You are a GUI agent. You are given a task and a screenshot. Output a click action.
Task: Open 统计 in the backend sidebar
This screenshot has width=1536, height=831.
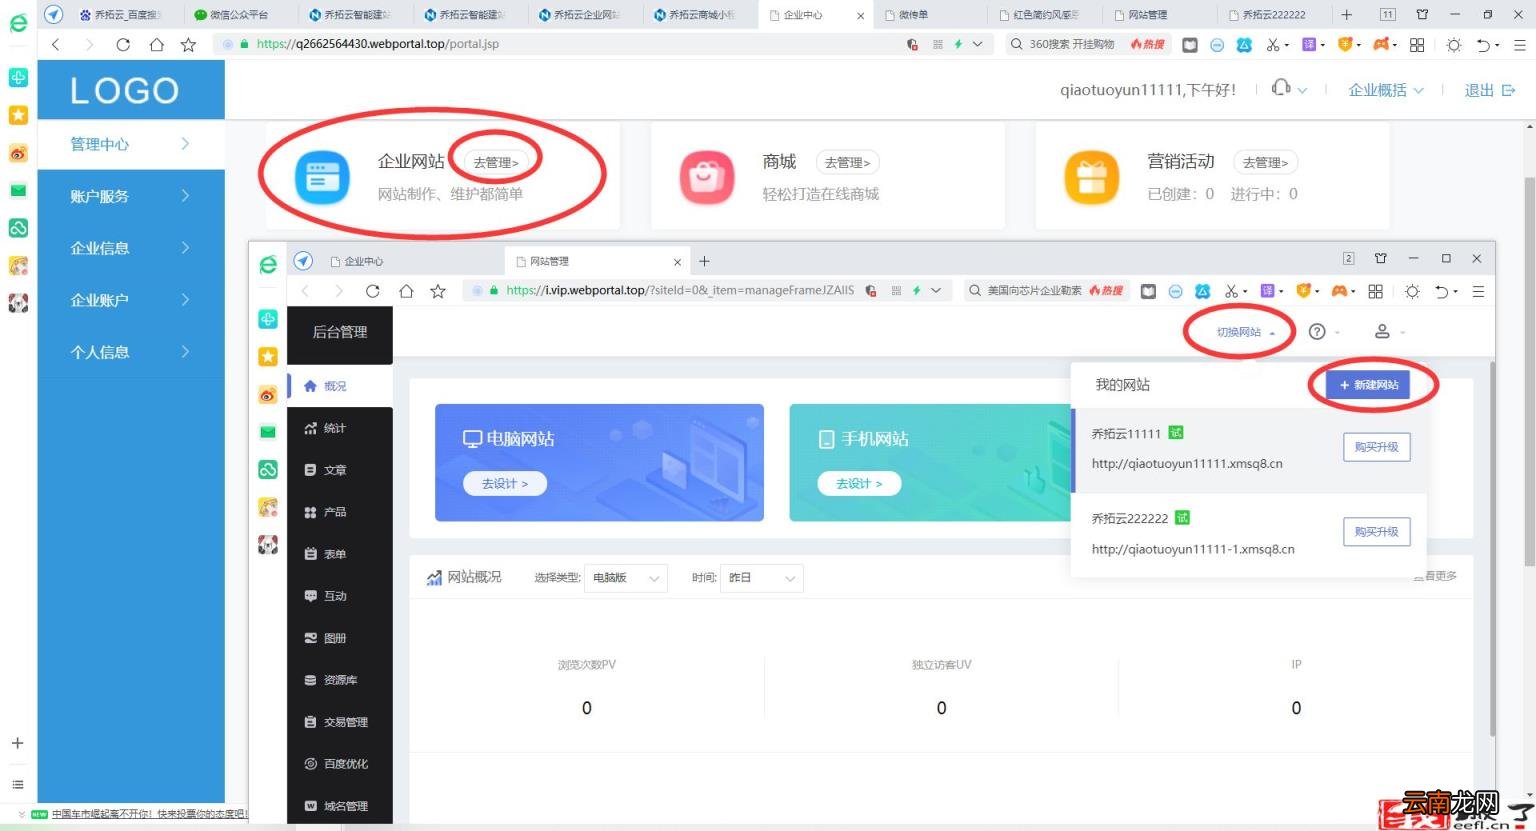coord(340,428)
